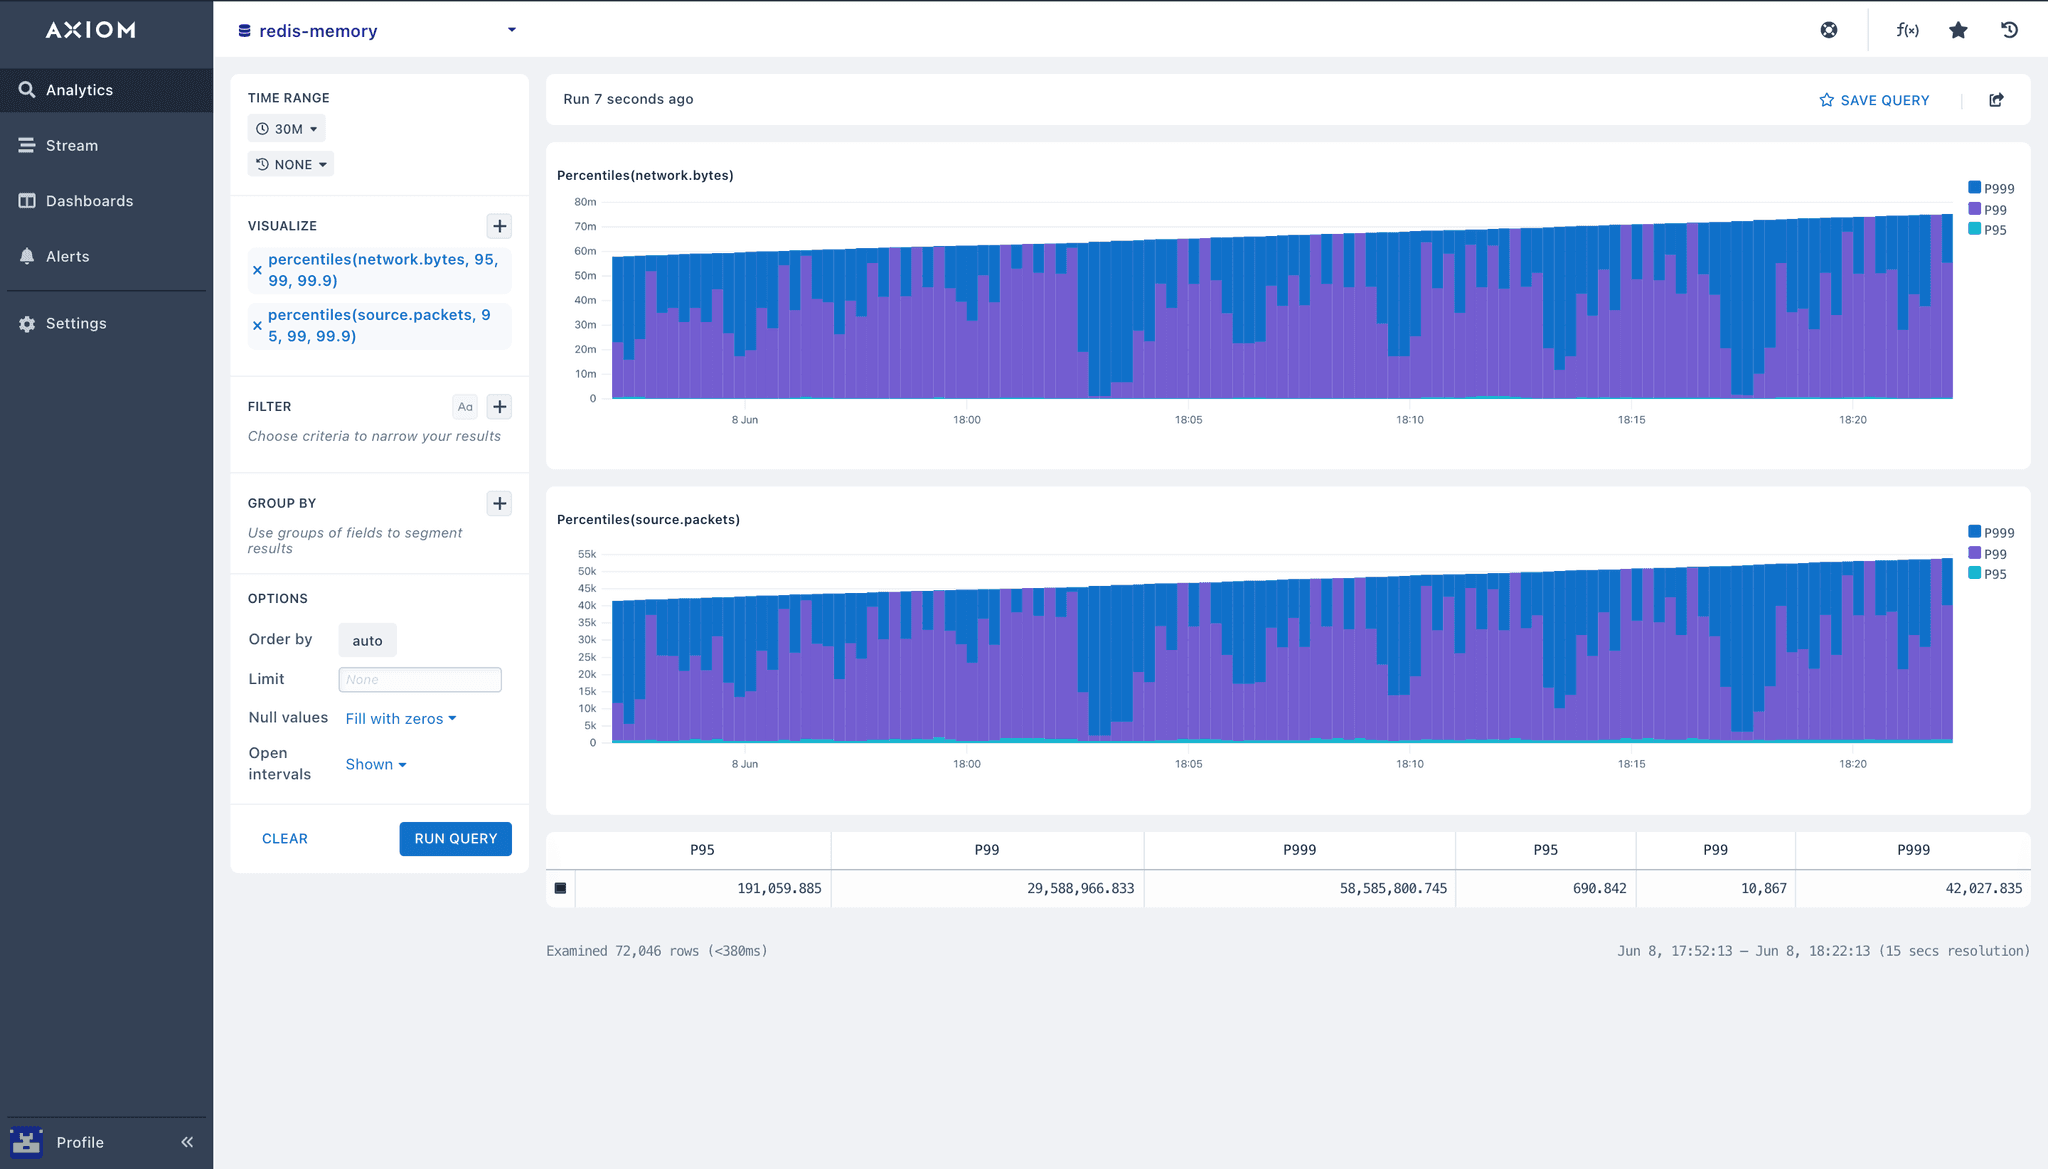This screenshot has width=2048, height=1169.
Task: Clear the query with the circled-x icon
Action: 1829,30
